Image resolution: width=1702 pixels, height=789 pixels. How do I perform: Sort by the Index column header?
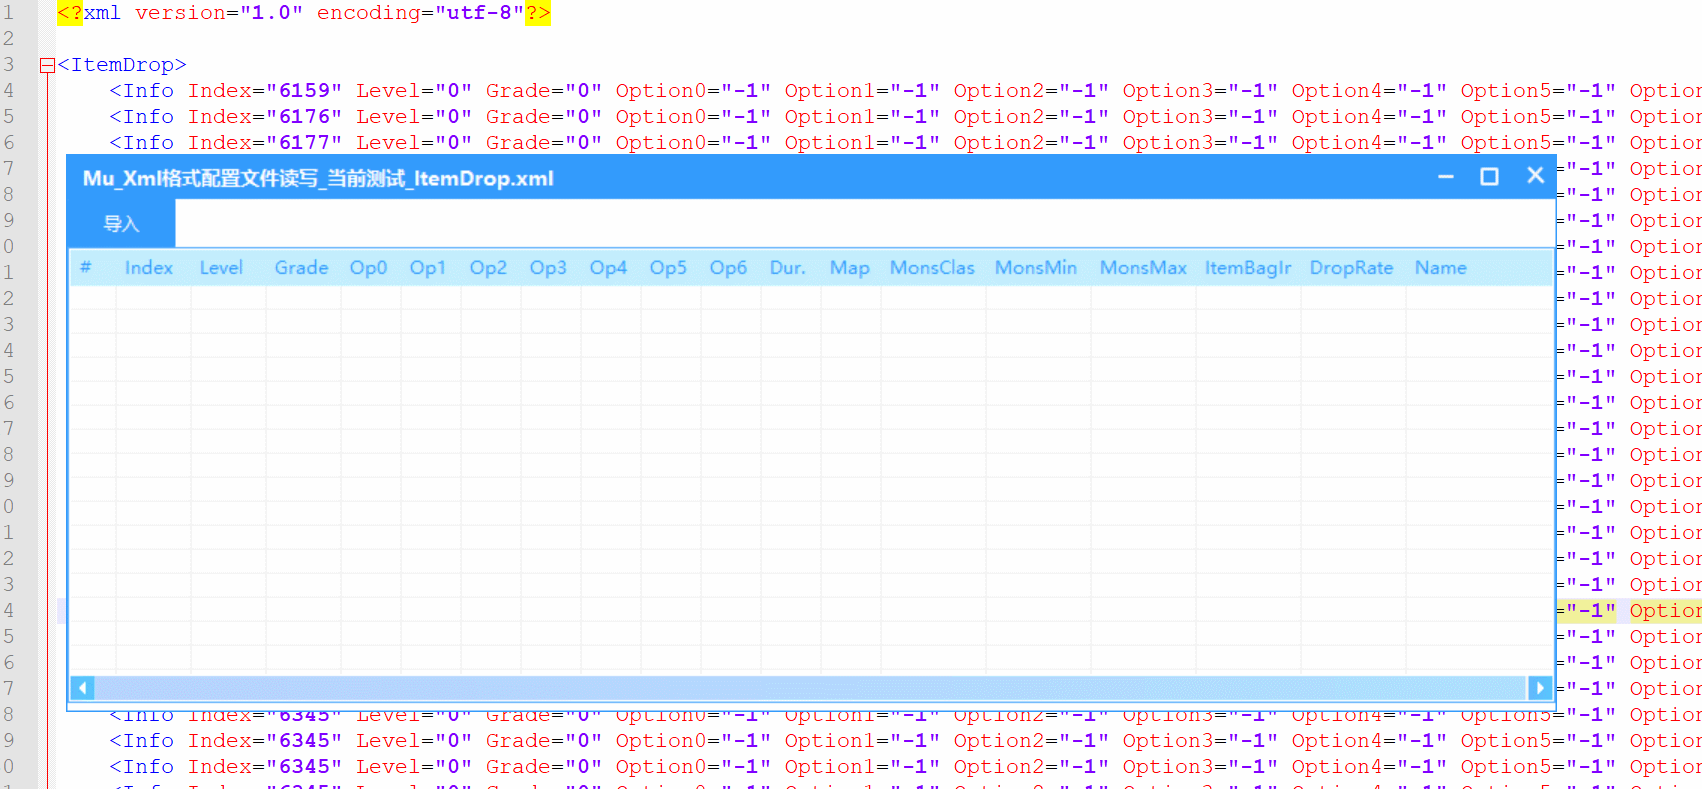(148, 268)
